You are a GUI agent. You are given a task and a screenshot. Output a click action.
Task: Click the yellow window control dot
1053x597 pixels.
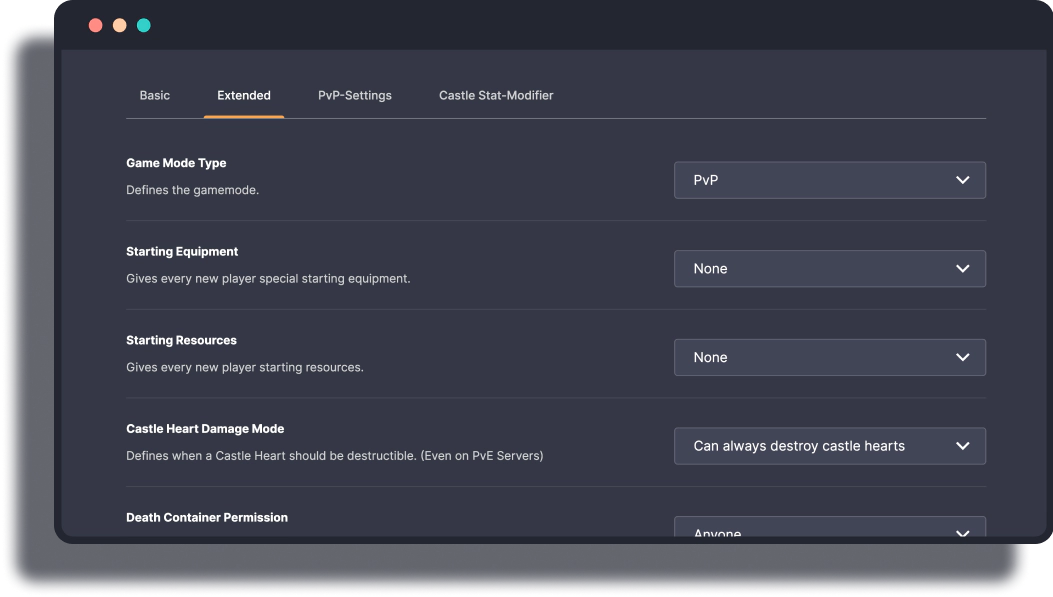tap(119, 24)
